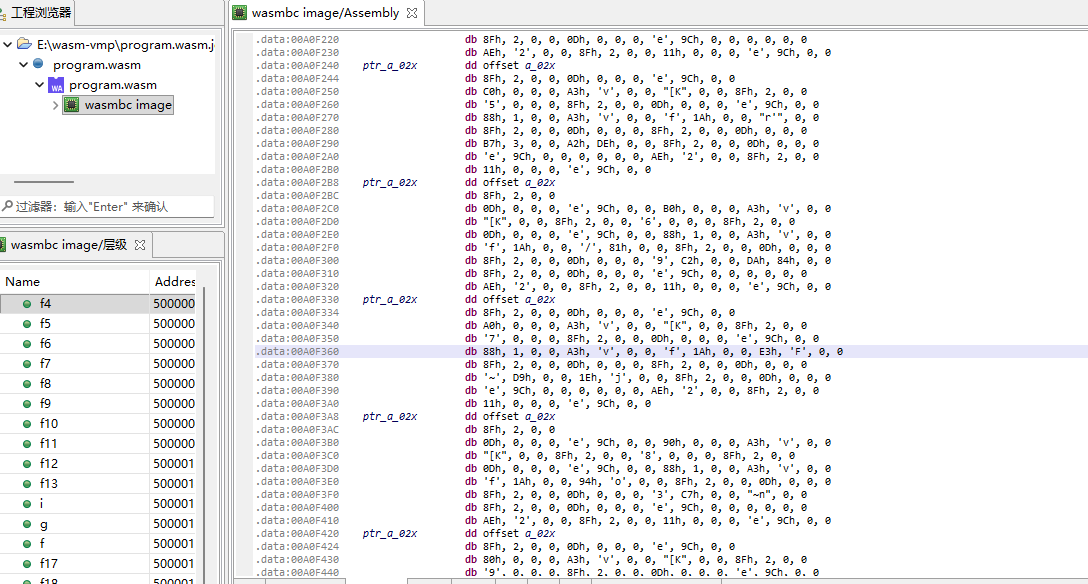Close the wasmbc image/Assembly tab
1088x584 pixels.
coord(412,13)
